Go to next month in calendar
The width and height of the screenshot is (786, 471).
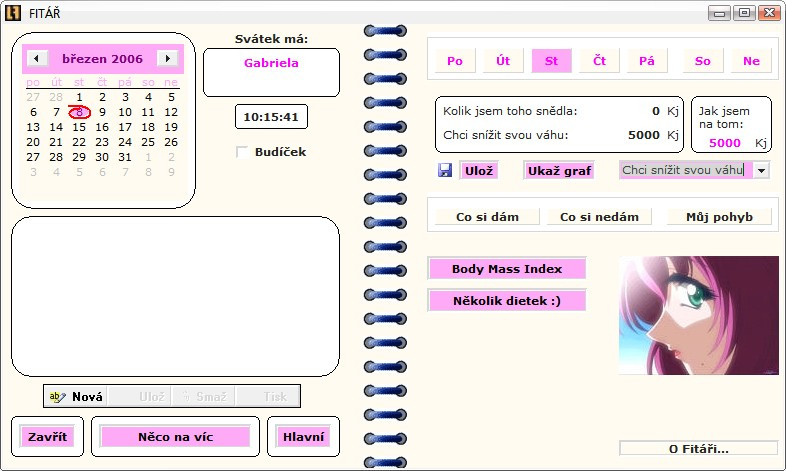click(x=168, y=59)
